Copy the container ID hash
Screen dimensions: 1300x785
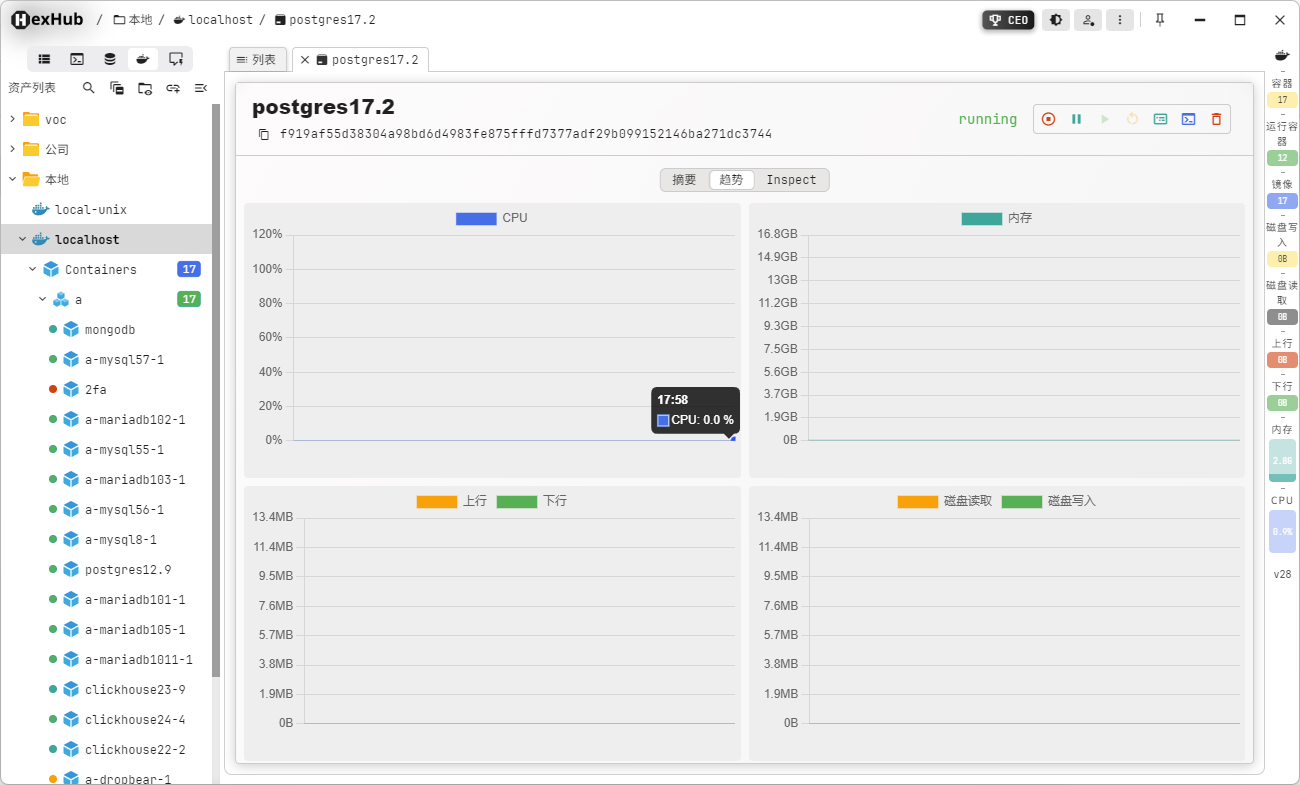264,134
